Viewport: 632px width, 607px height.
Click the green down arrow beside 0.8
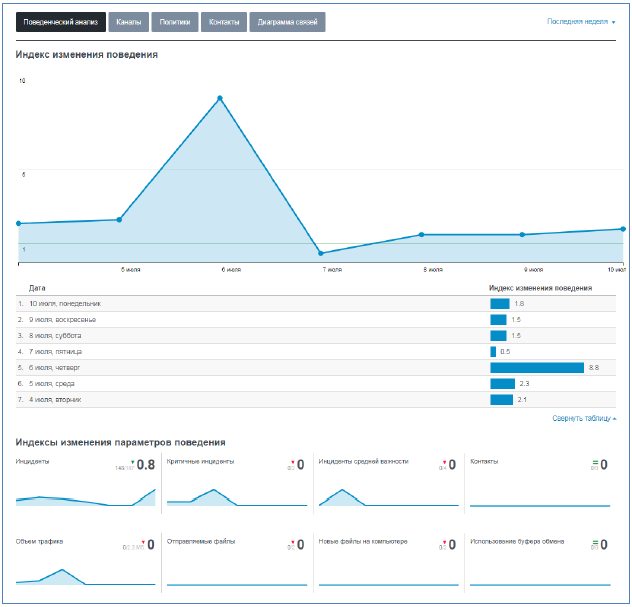pos(133,462)
